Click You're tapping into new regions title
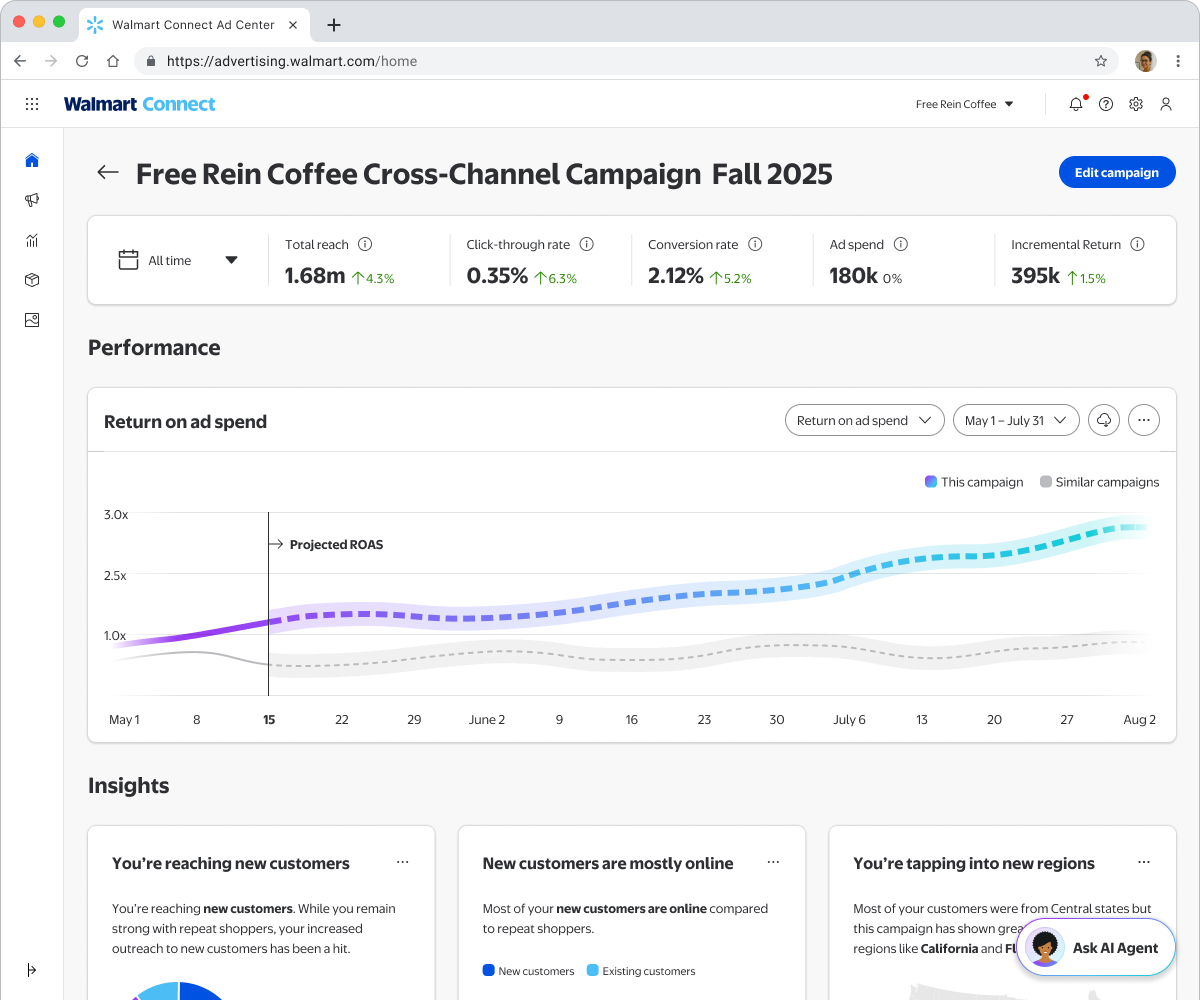 click(974, 863)
